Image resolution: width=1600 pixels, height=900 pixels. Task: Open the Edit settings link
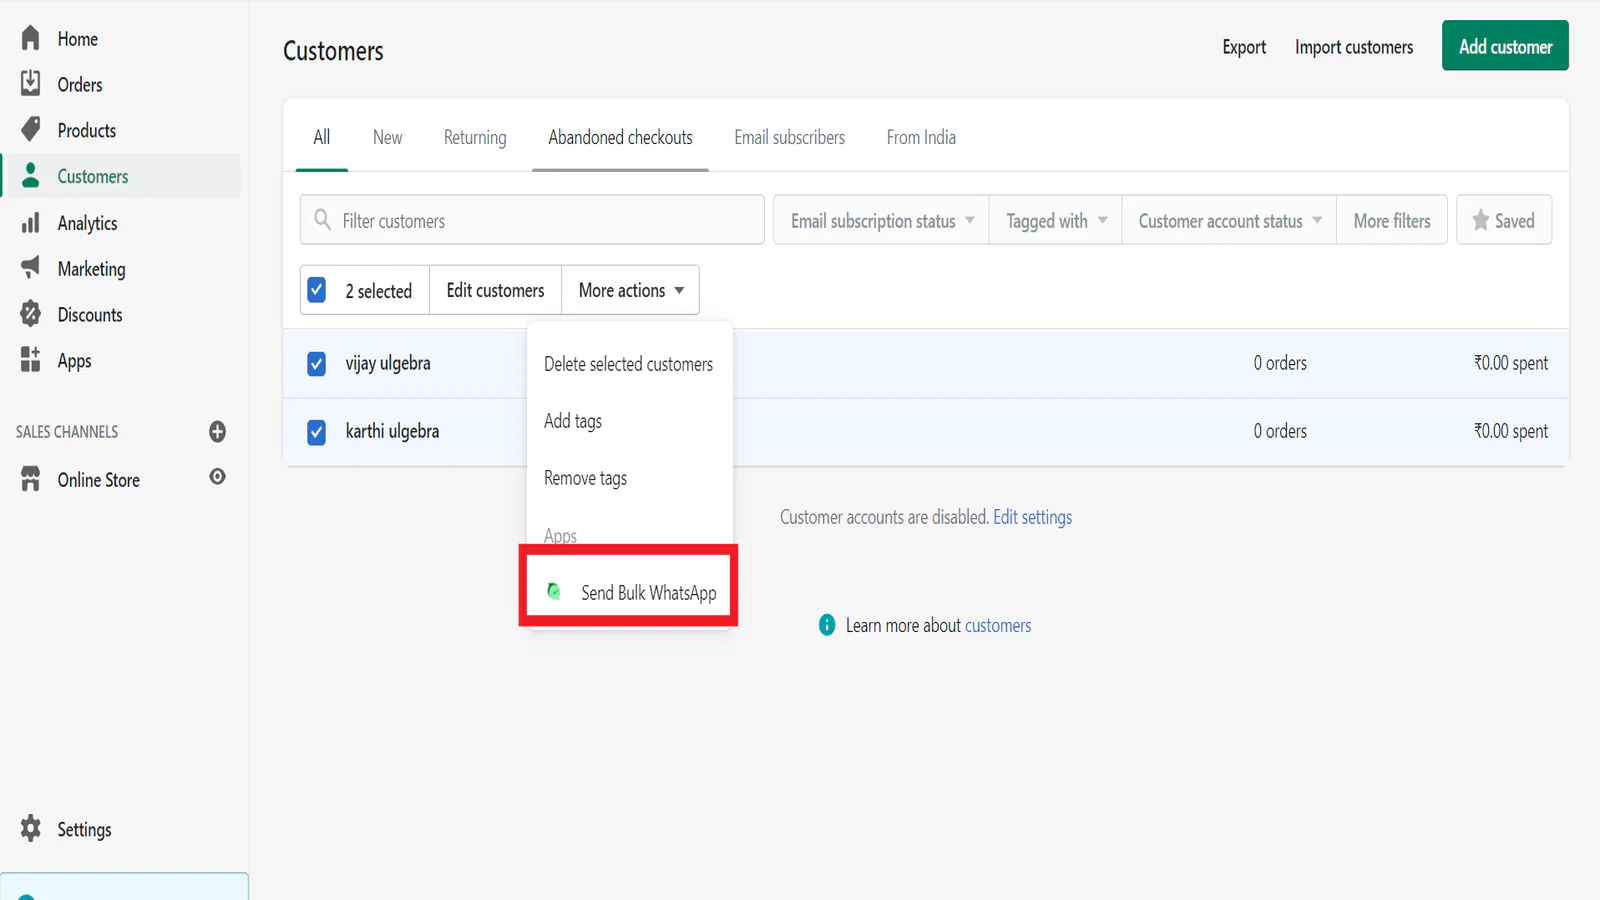point(1032,517)
